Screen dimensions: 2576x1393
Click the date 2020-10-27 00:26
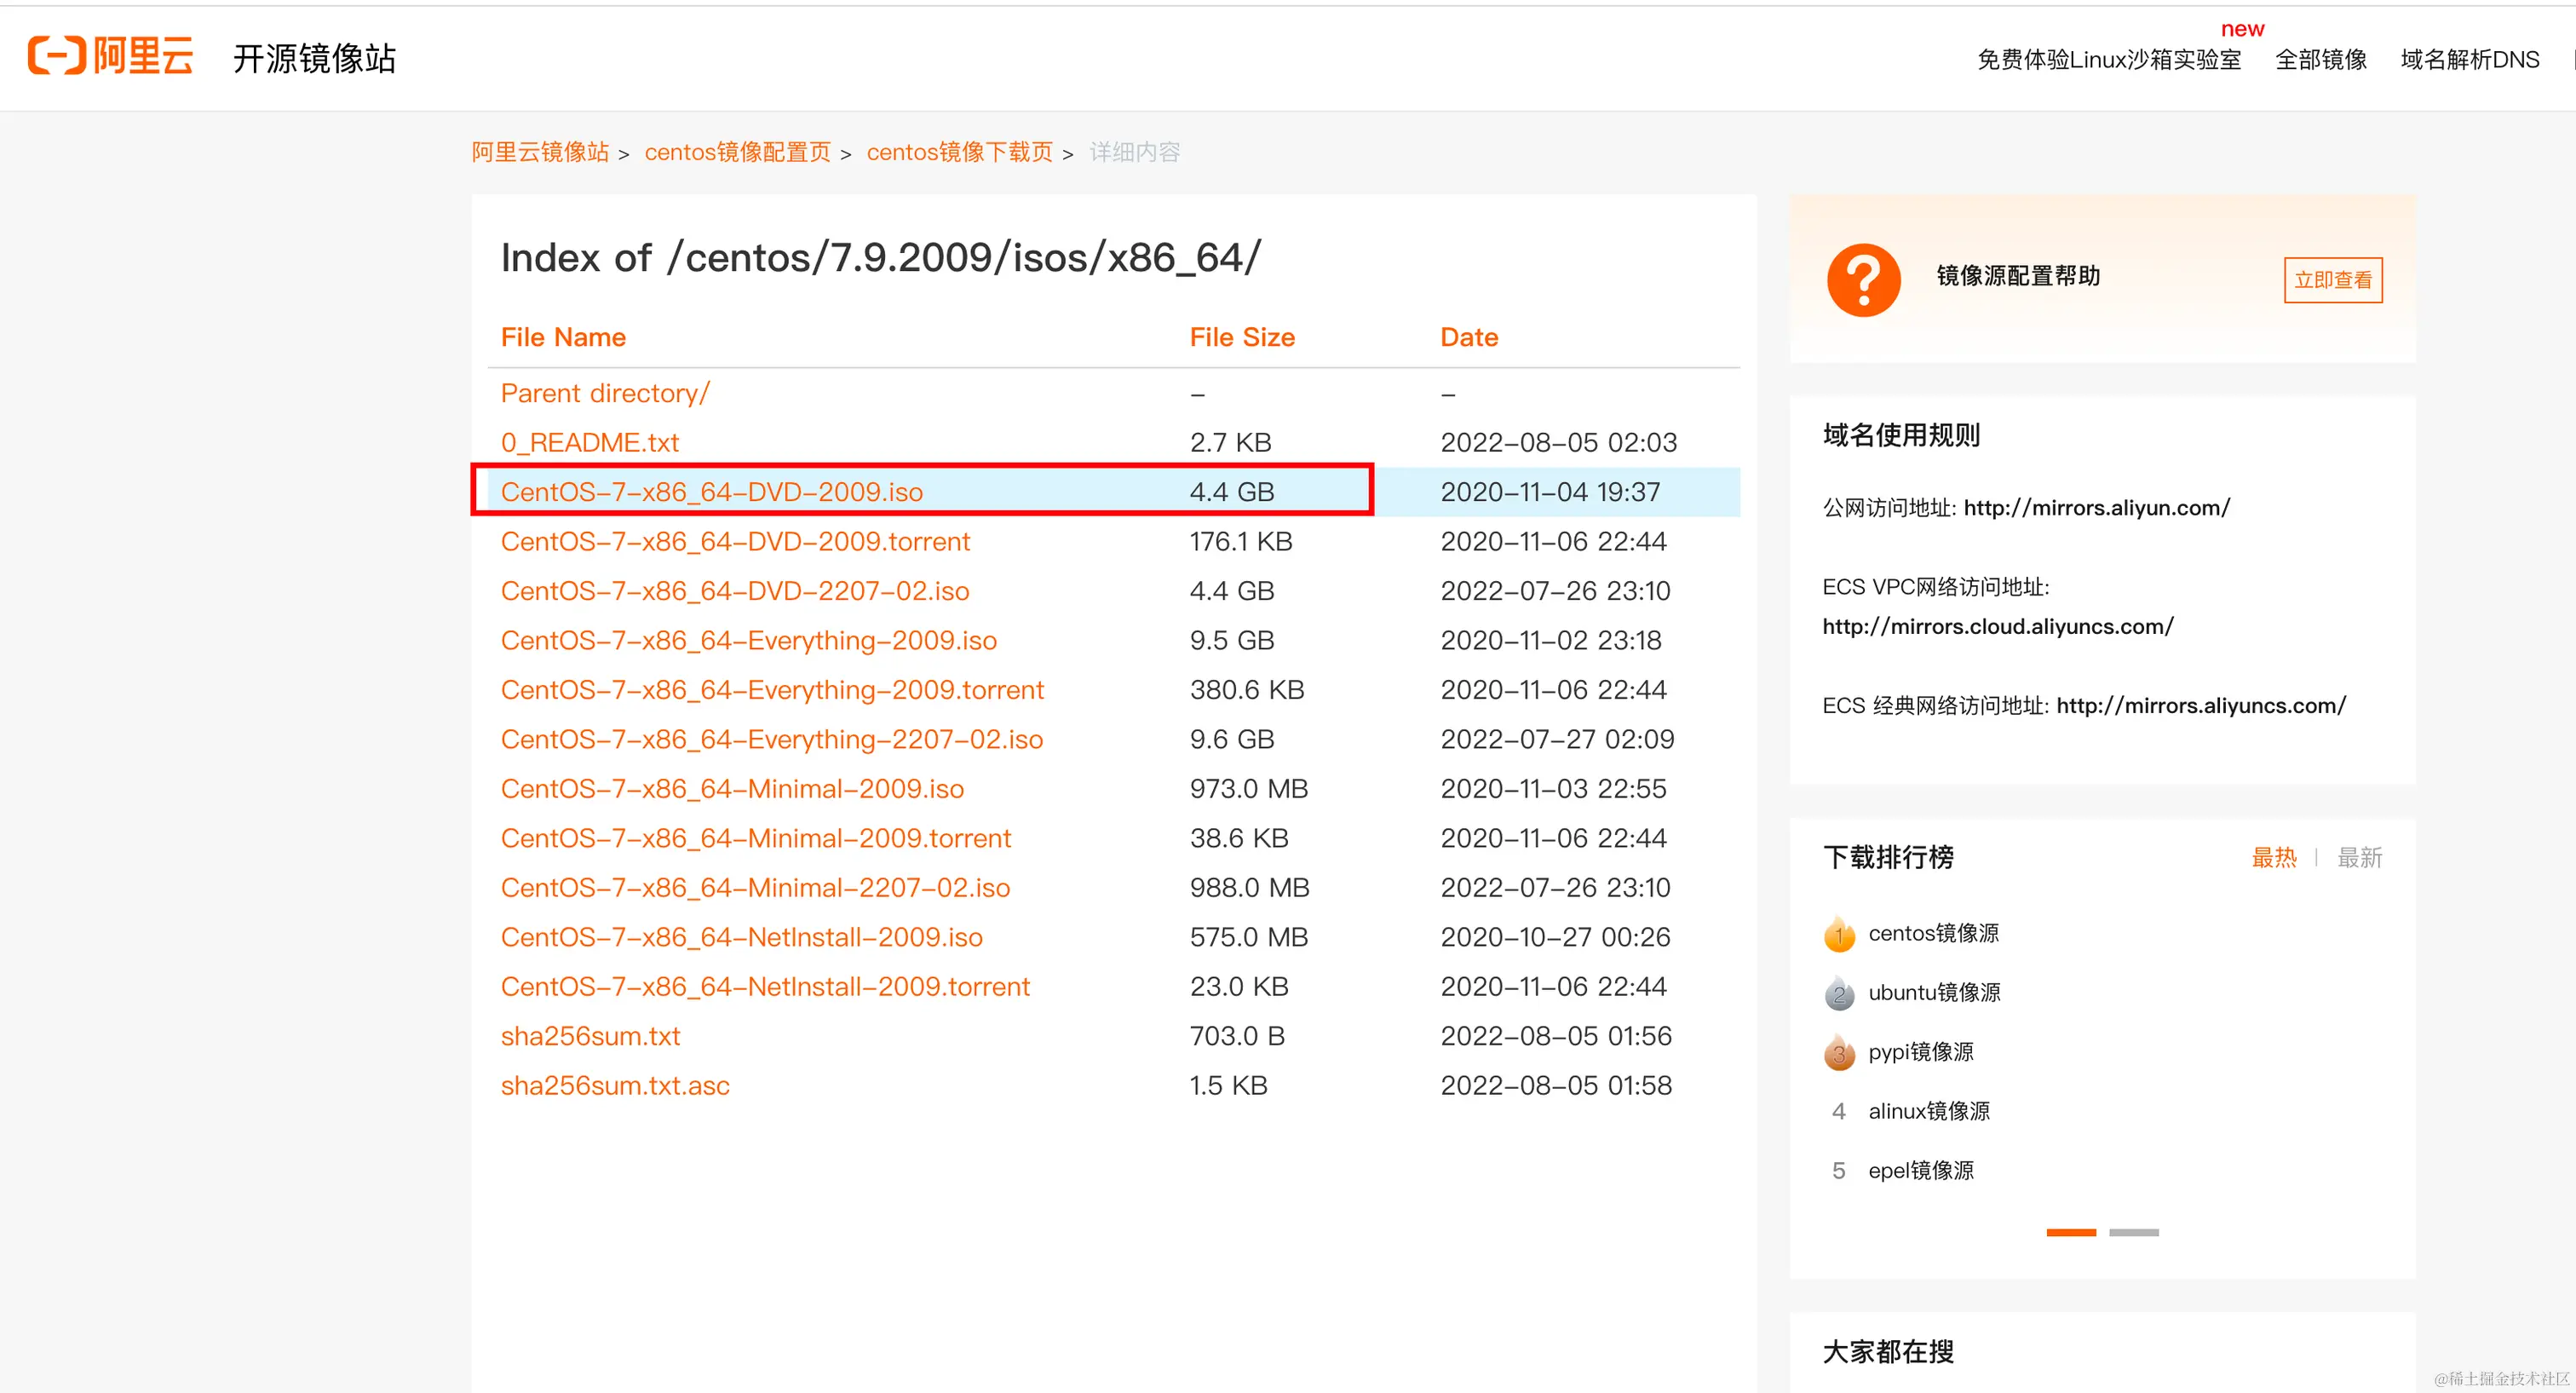click(1555, 937)
